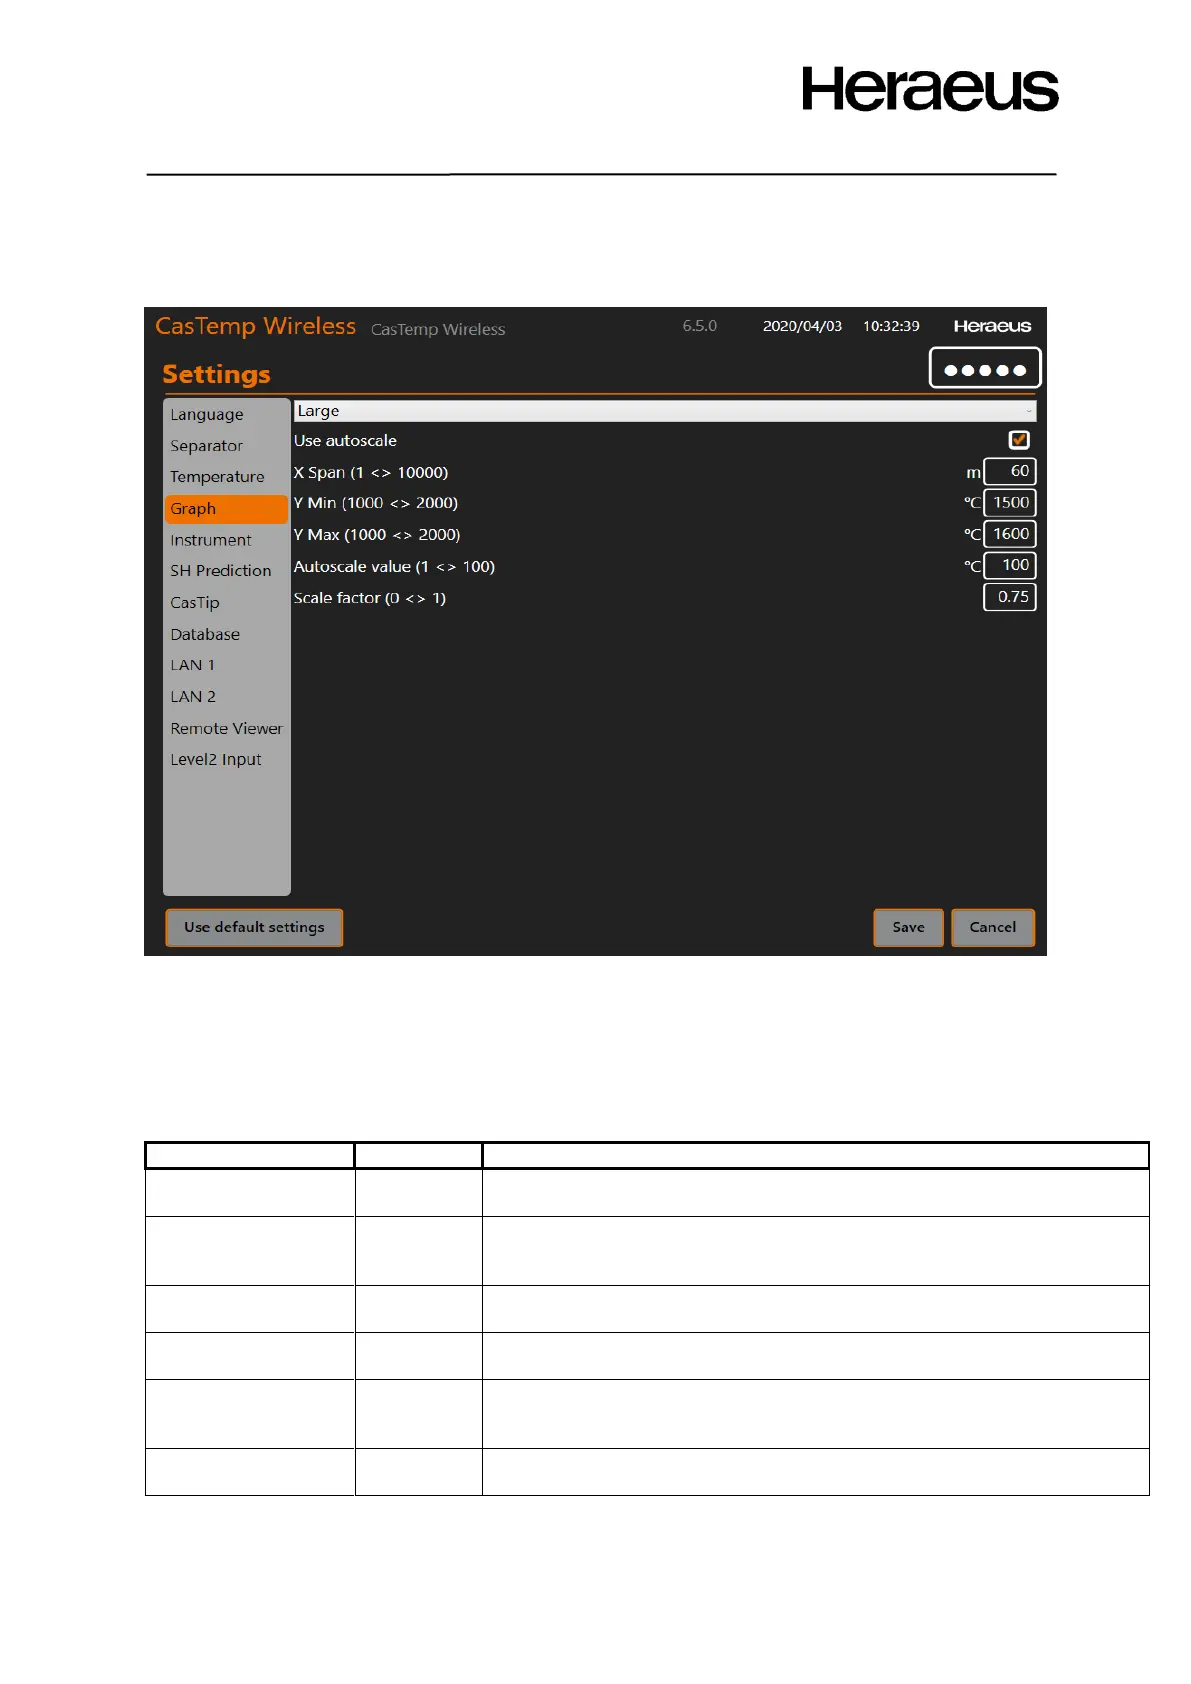The height and width of the screenshot is (1684, 1191).
Task: Open Remote Viewer settings
Action: click(x=226, y=728)
